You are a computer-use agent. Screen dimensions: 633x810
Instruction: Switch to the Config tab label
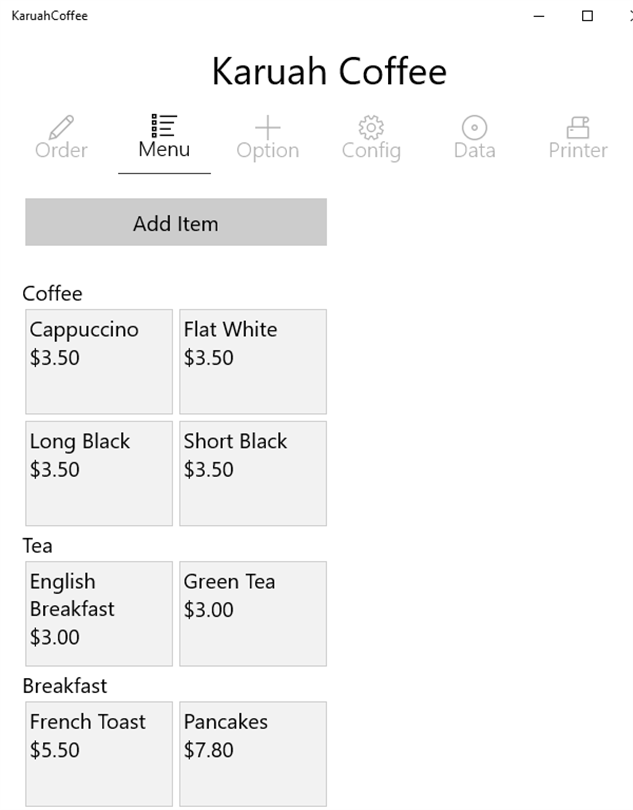(371, 151)
